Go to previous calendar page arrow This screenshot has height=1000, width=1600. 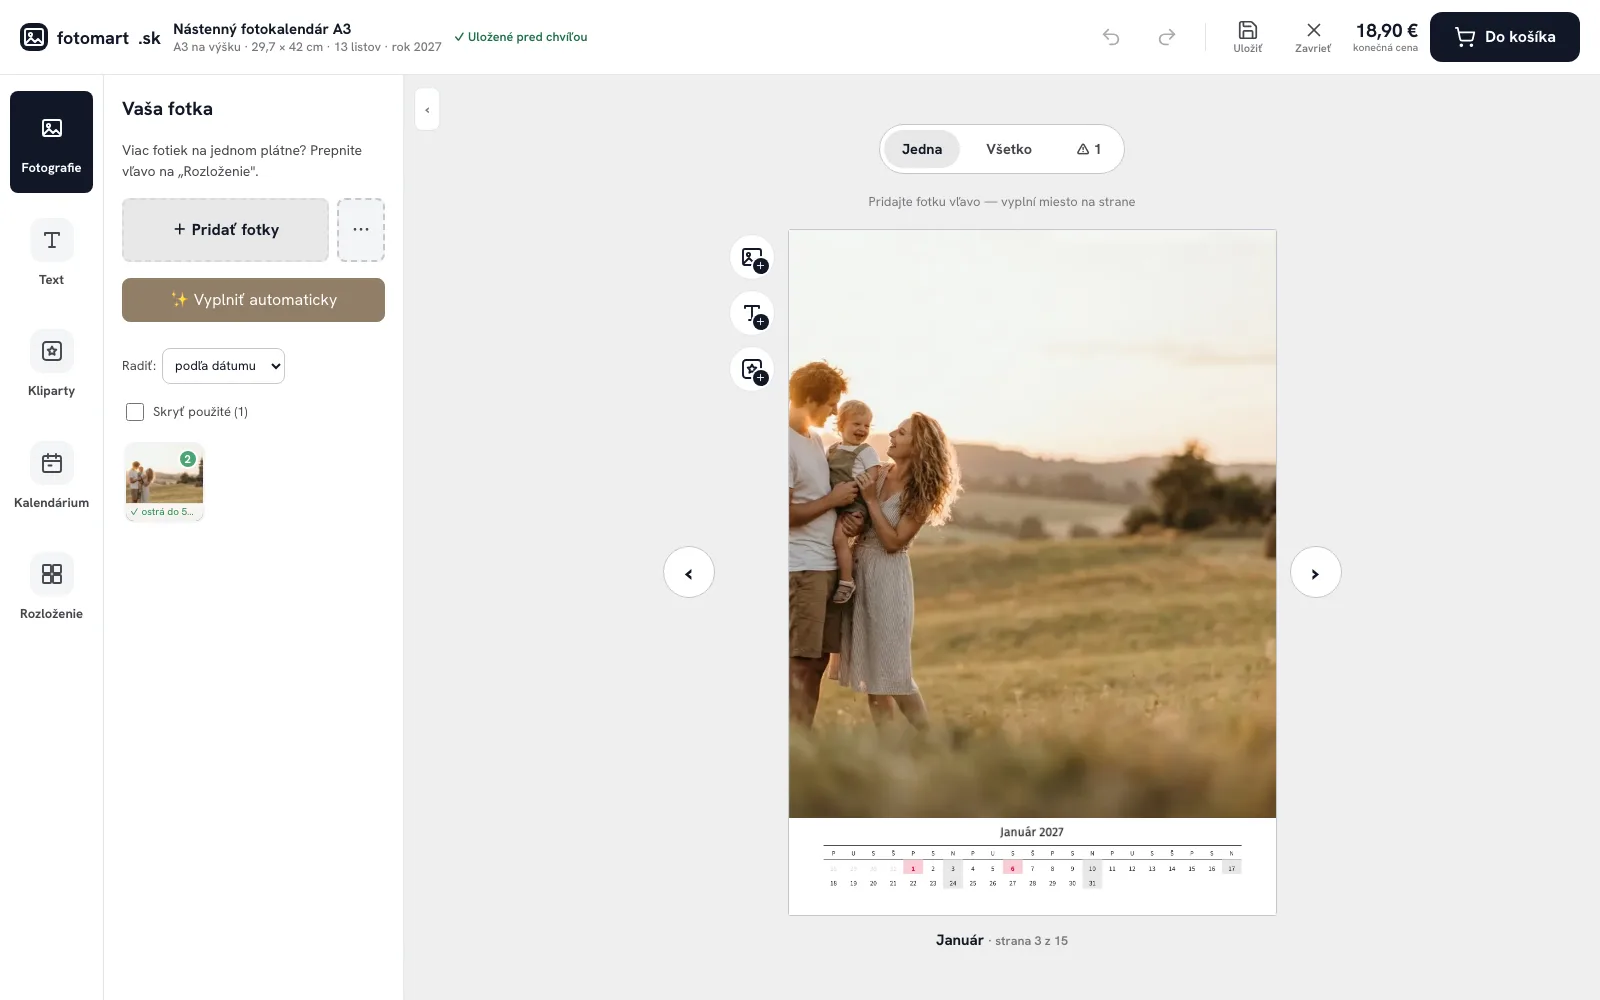point(689,572)
